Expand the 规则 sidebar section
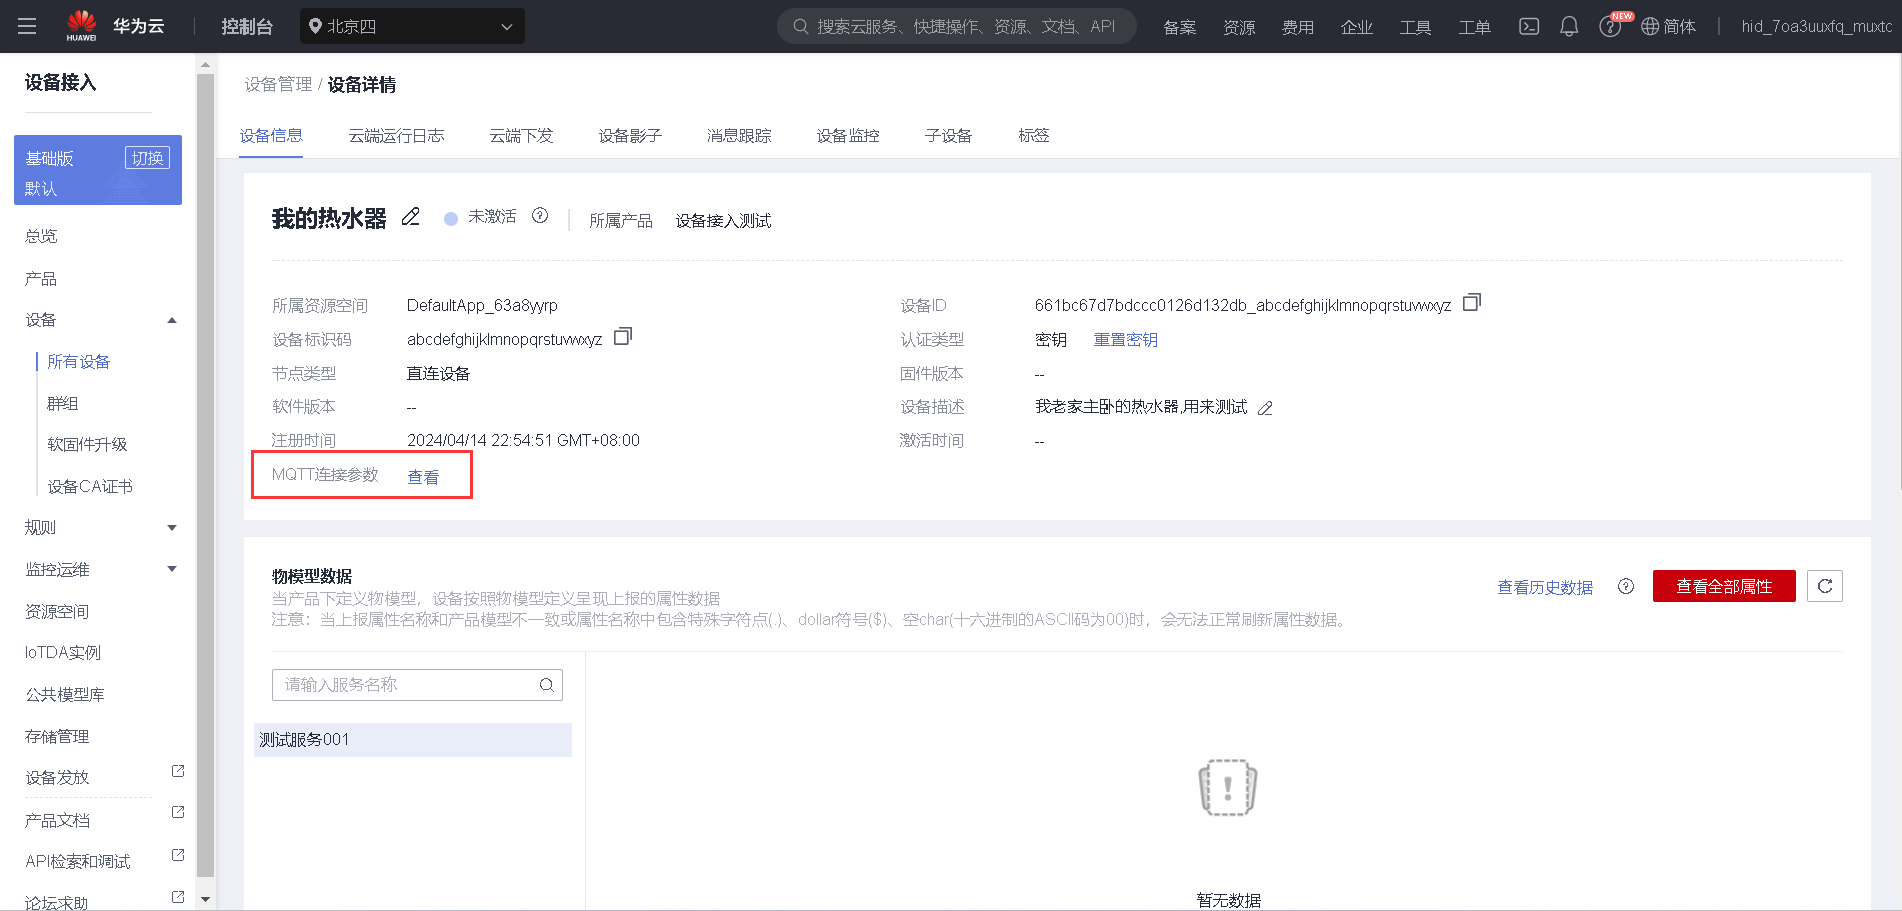This screenshot has width=1902, height=911. (172, 528)
